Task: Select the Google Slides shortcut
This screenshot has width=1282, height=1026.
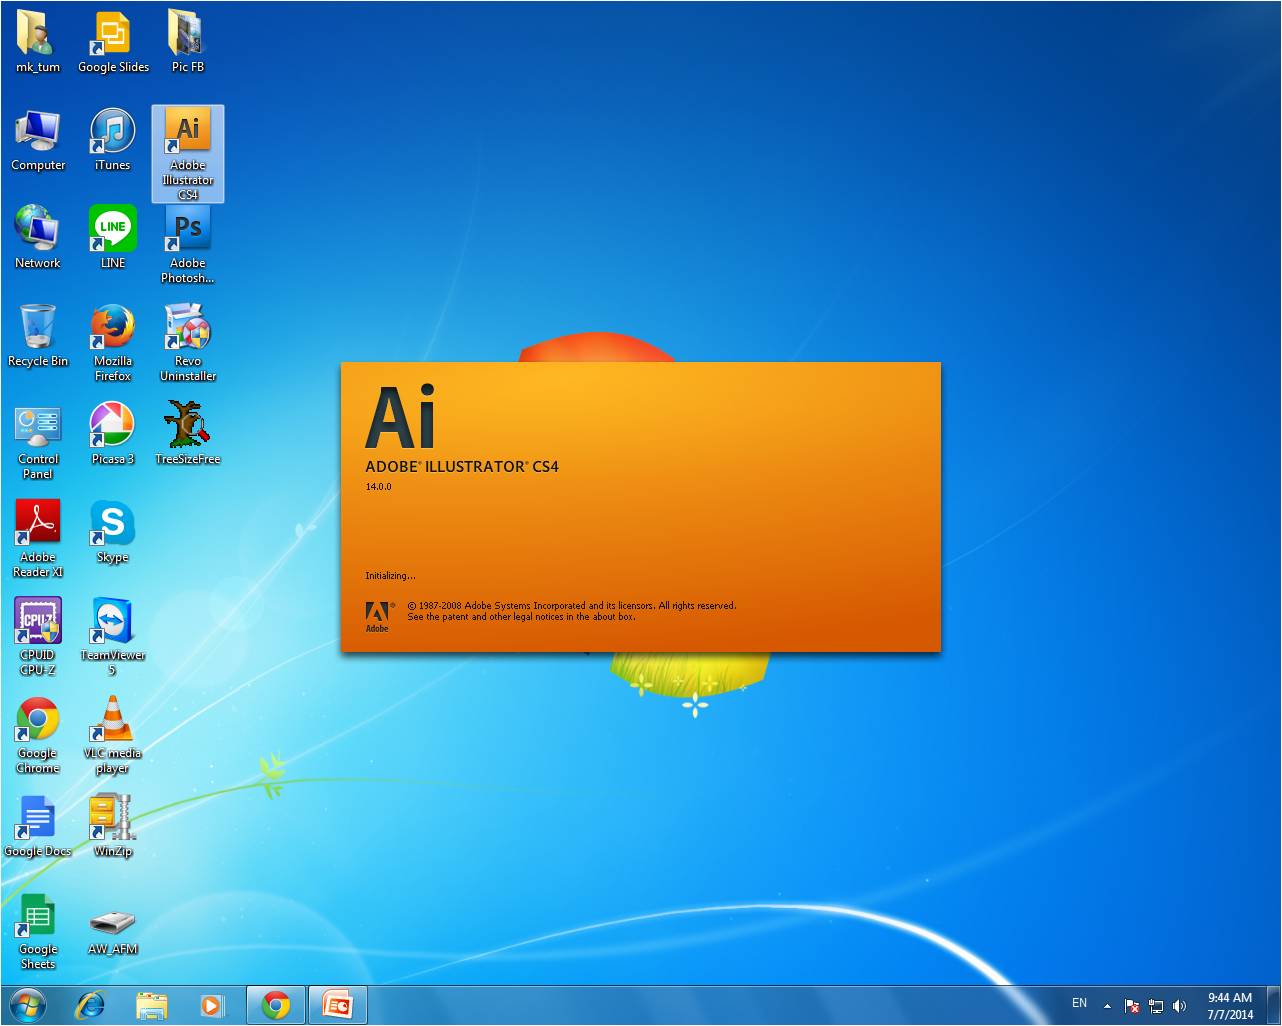Action: 113,42
